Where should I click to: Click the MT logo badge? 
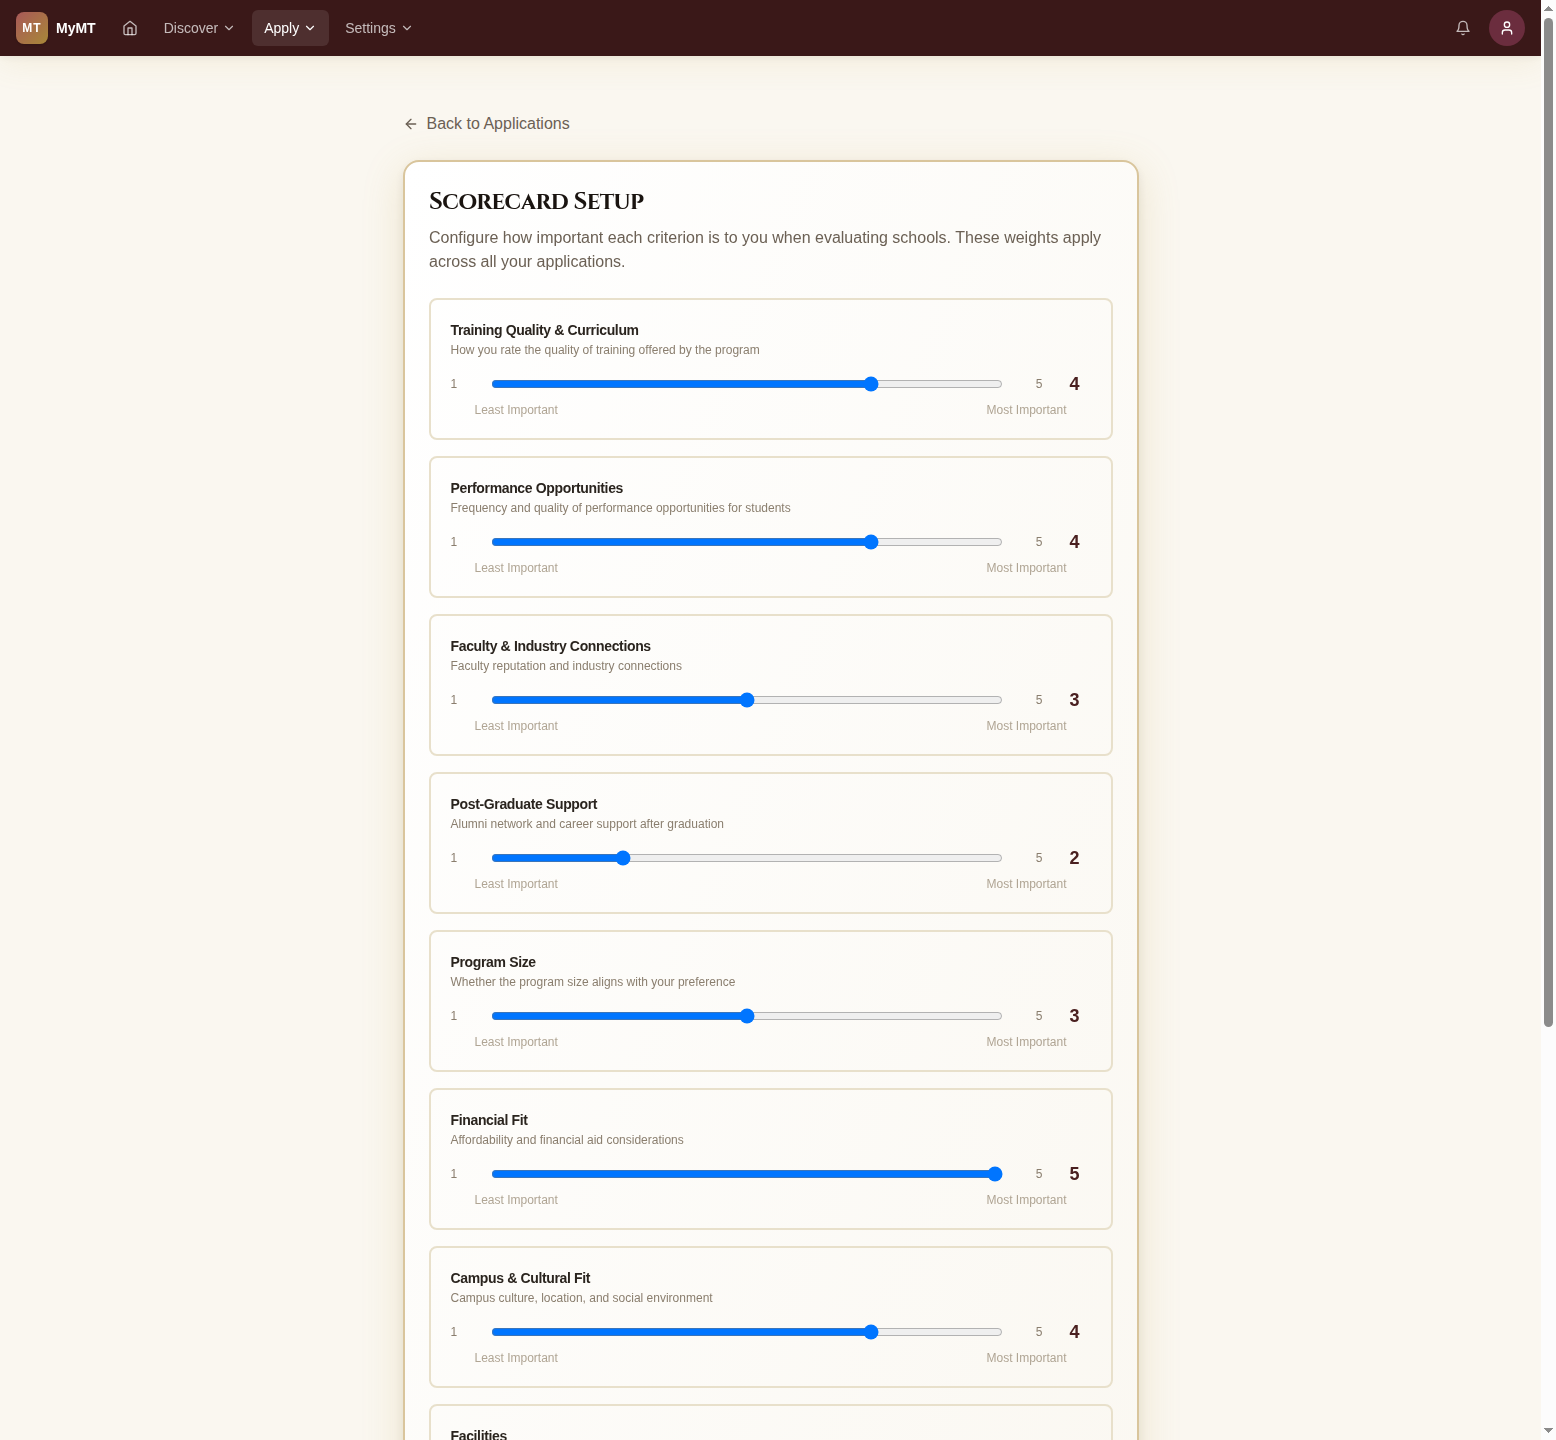(x=32, y=28)
